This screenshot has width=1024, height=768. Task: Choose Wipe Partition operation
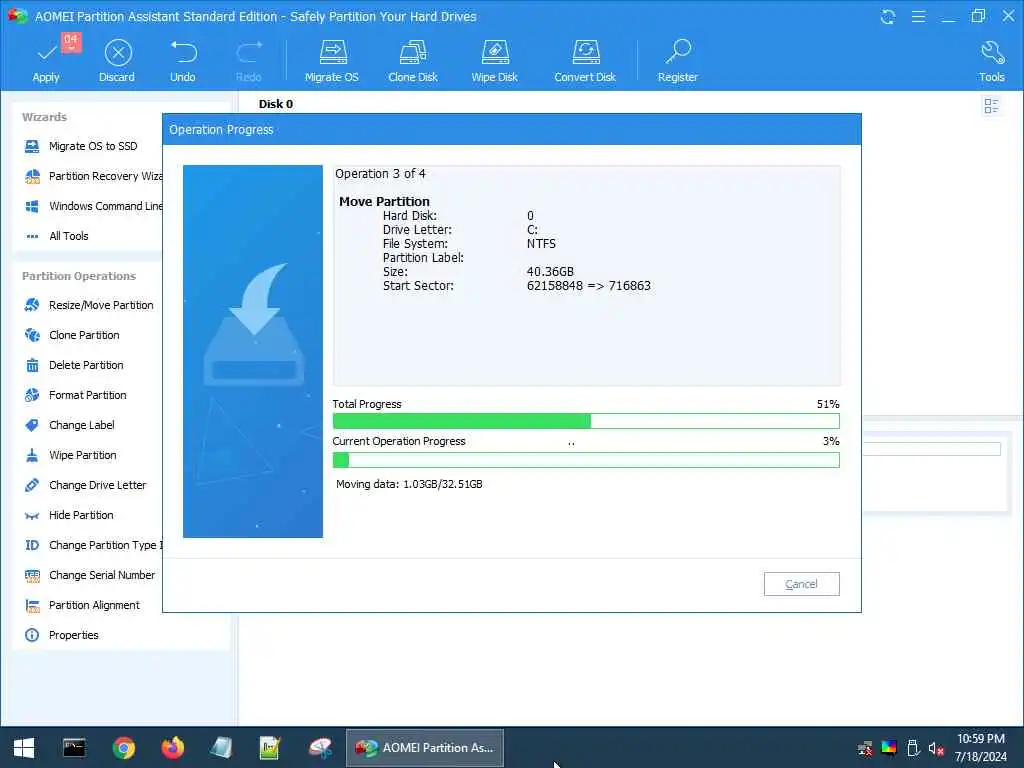(x=71, y=455)
